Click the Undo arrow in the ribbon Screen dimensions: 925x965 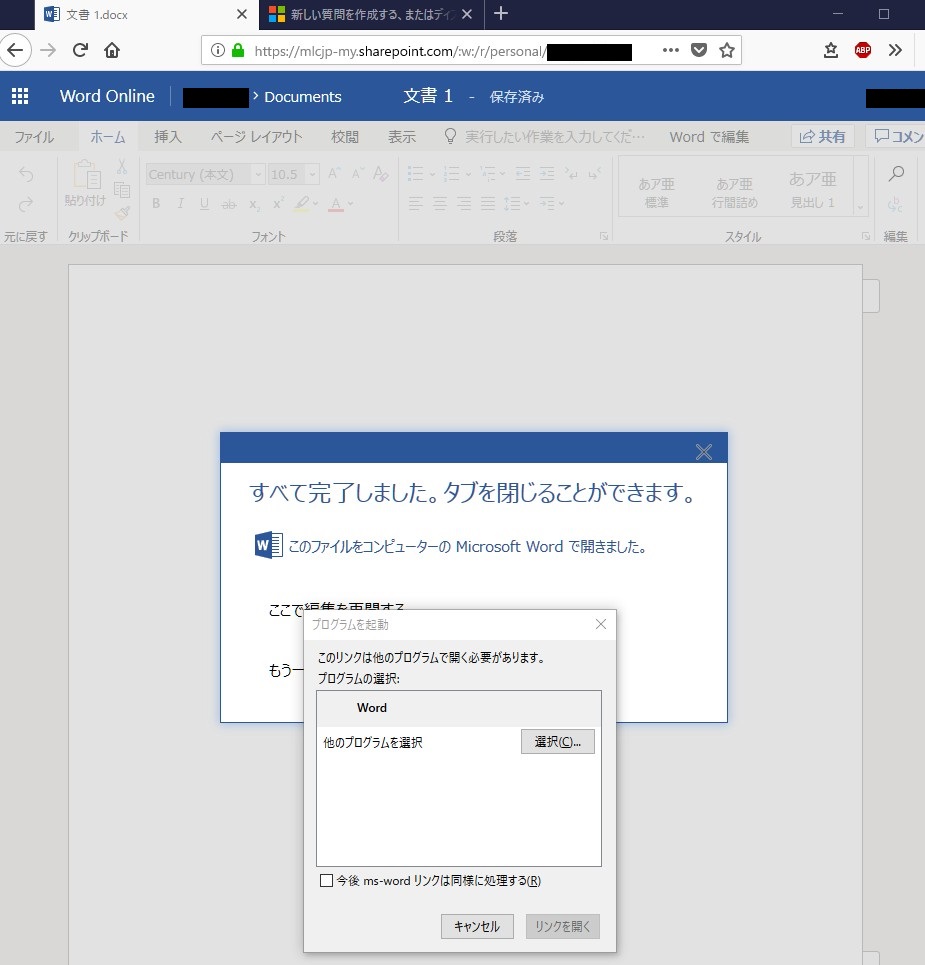point(26,174)
